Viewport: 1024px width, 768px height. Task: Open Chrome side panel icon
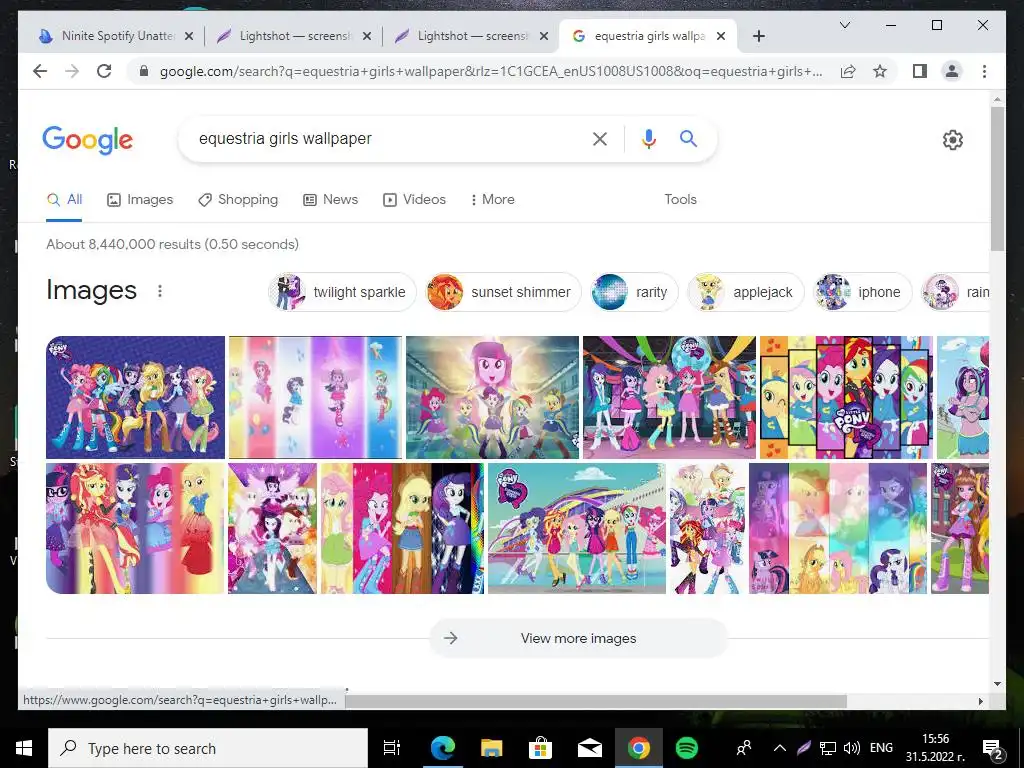[x=920, y=71]
